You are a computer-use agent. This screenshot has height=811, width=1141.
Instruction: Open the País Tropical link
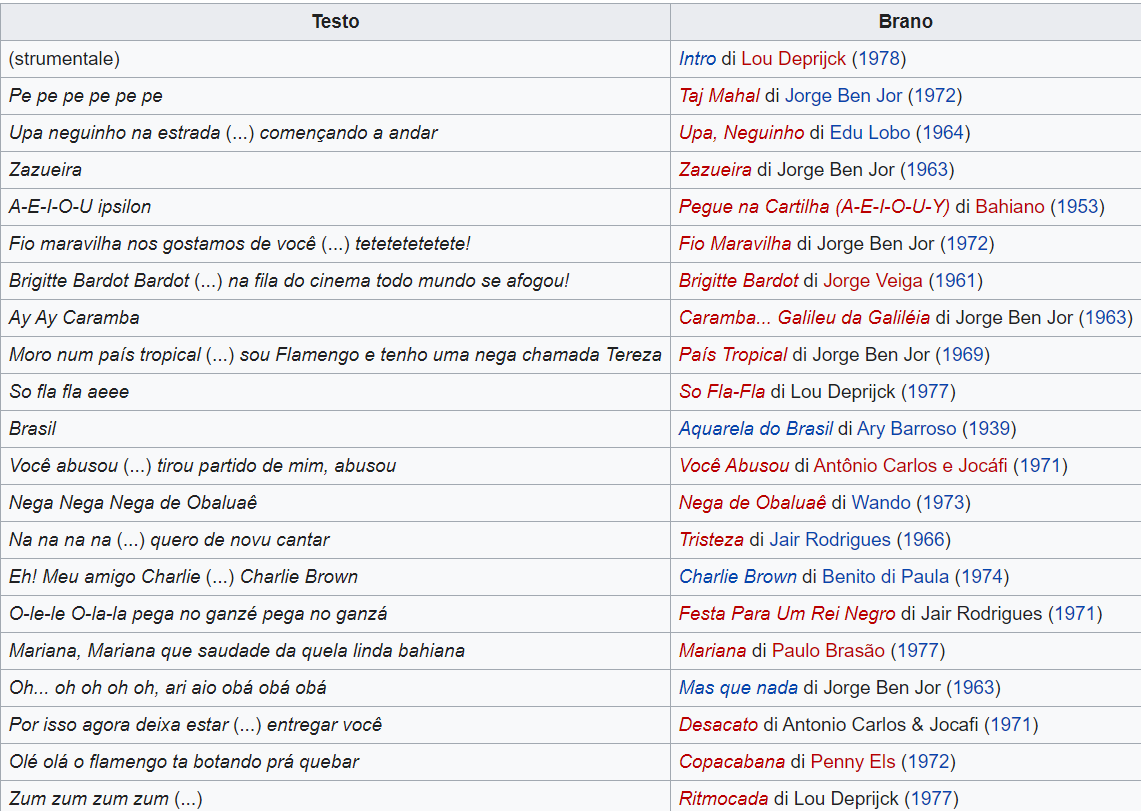(733, 355)
